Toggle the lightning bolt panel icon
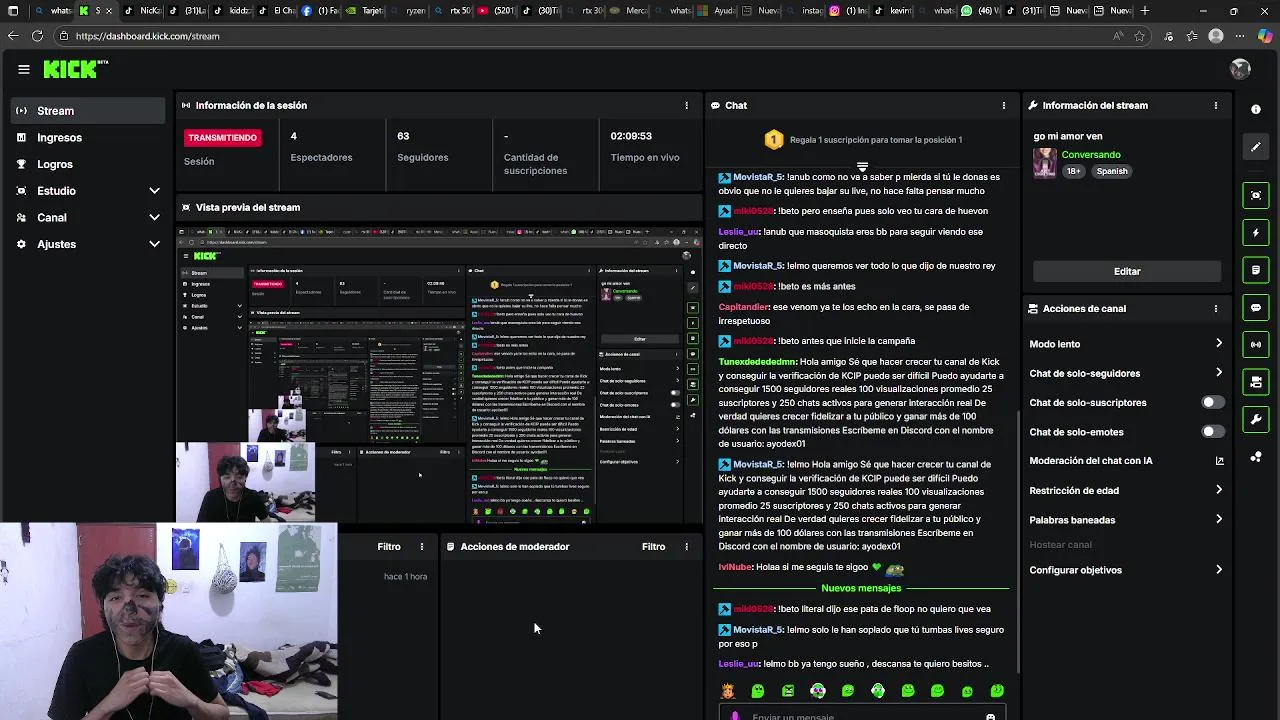Image resolution: width=1280 pixels, height=720 pixels. pos(1256,233)
